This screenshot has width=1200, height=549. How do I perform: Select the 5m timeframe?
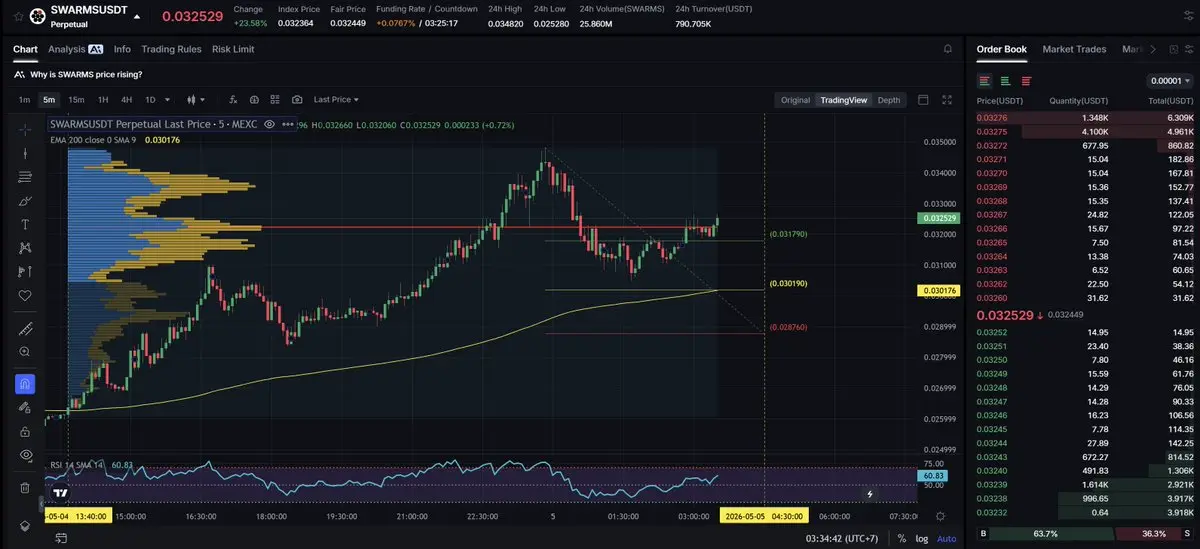pyautogui.click(x=49, y=100)
